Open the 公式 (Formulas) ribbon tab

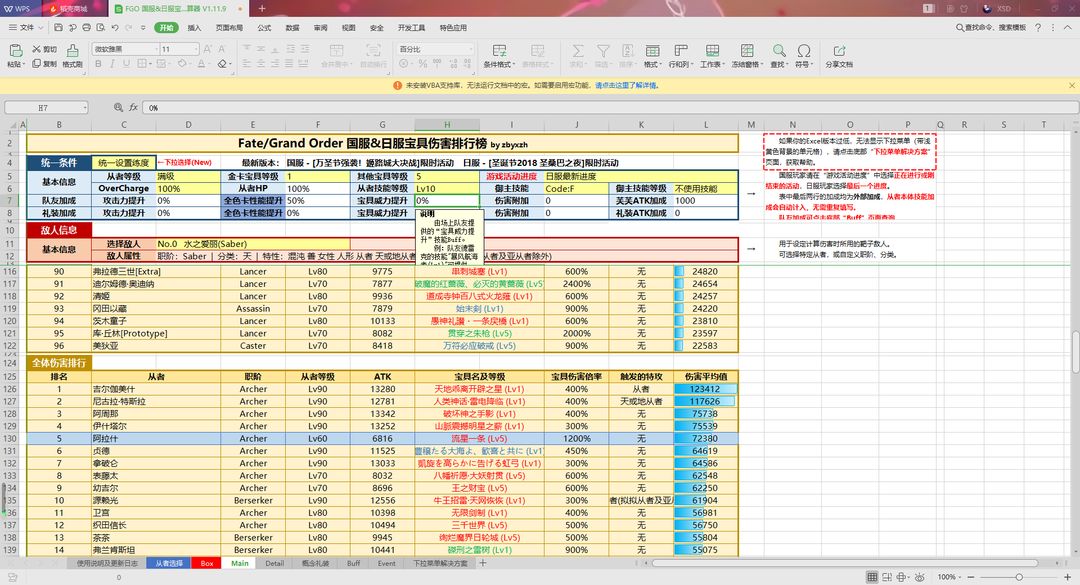[x=264, y=28]
